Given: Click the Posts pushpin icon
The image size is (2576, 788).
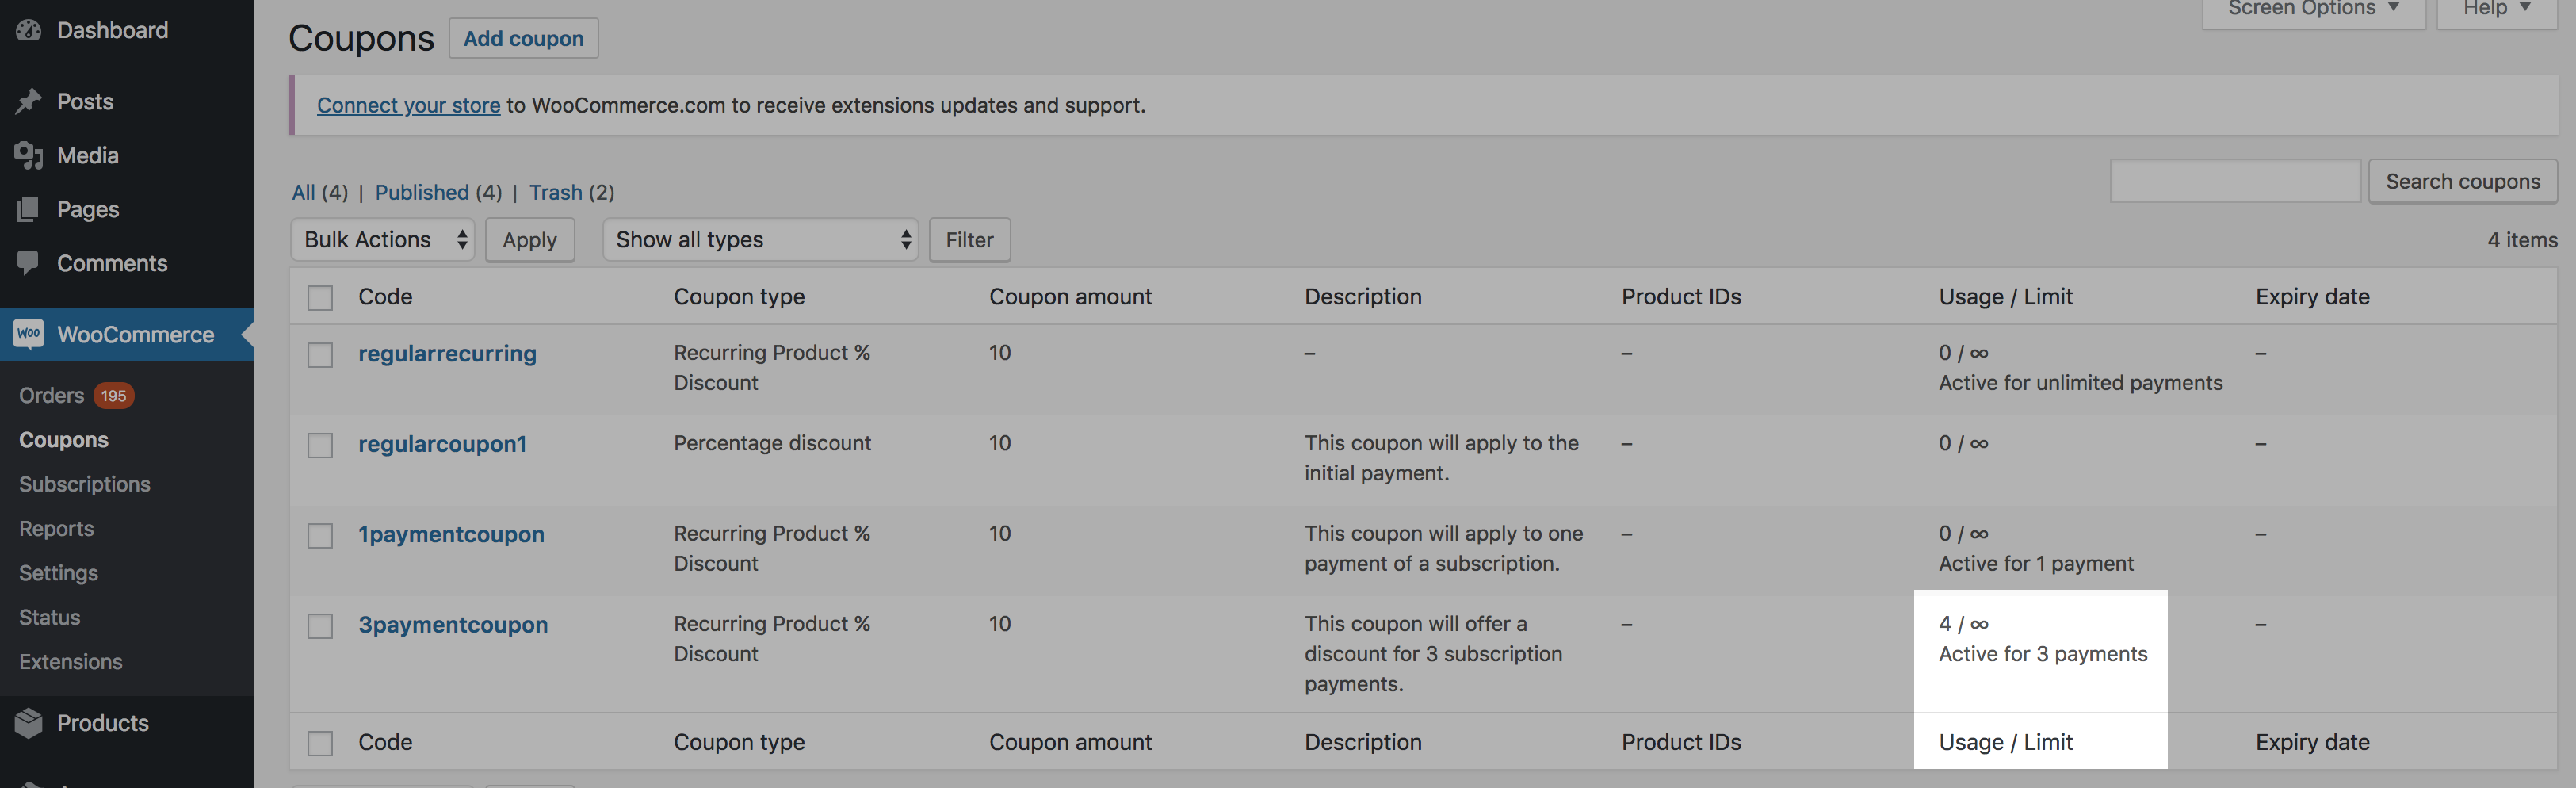Looking at the screenshot, I should point(29,101).
